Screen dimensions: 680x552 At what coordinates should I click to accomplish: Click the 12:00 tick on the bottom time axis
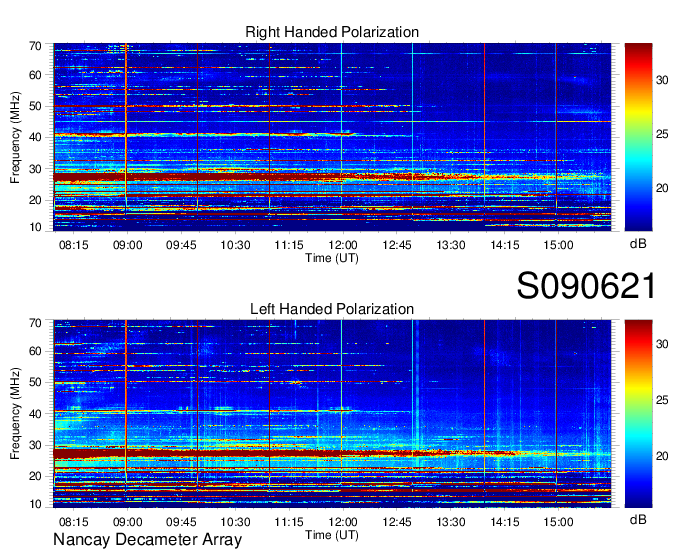point(343,522)
